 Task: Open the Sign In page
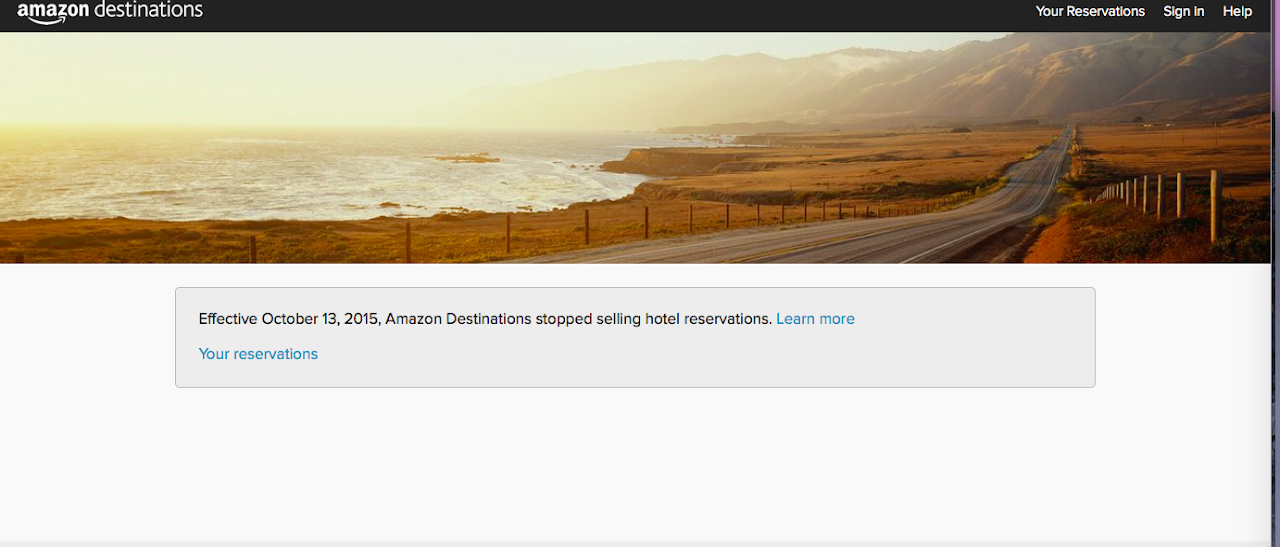tap(1183, 11)
